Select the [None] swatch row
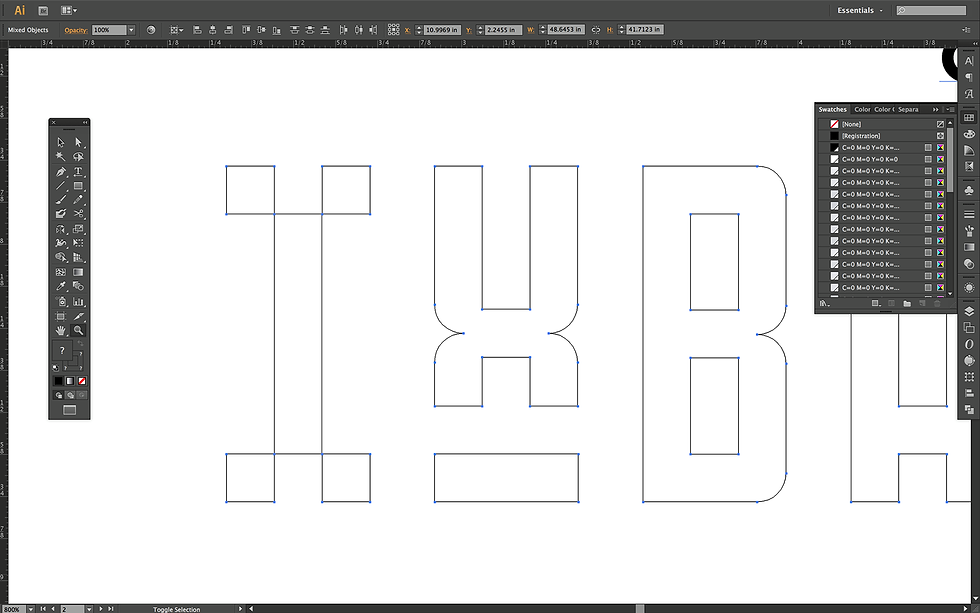This screenshot has height=613, width=980. click(x=882, y=124)
